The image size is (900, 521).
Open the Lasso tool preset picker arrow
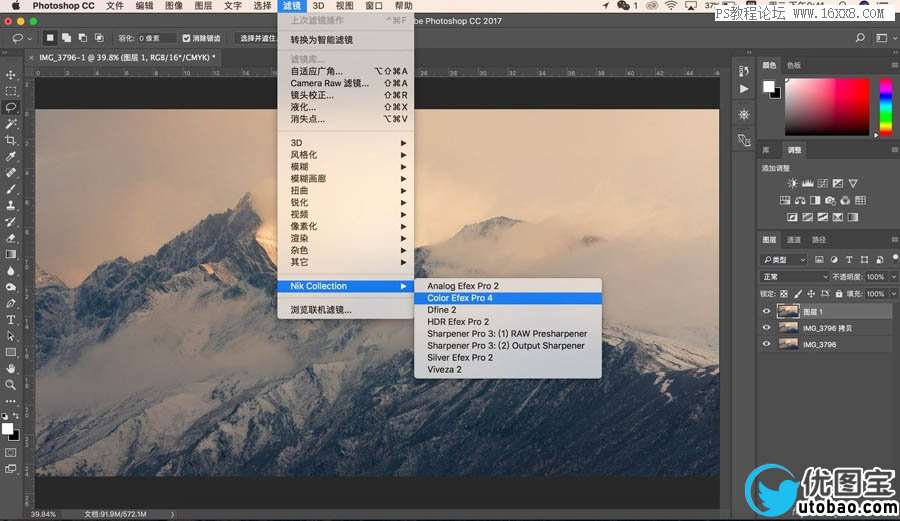coord(29,38)
